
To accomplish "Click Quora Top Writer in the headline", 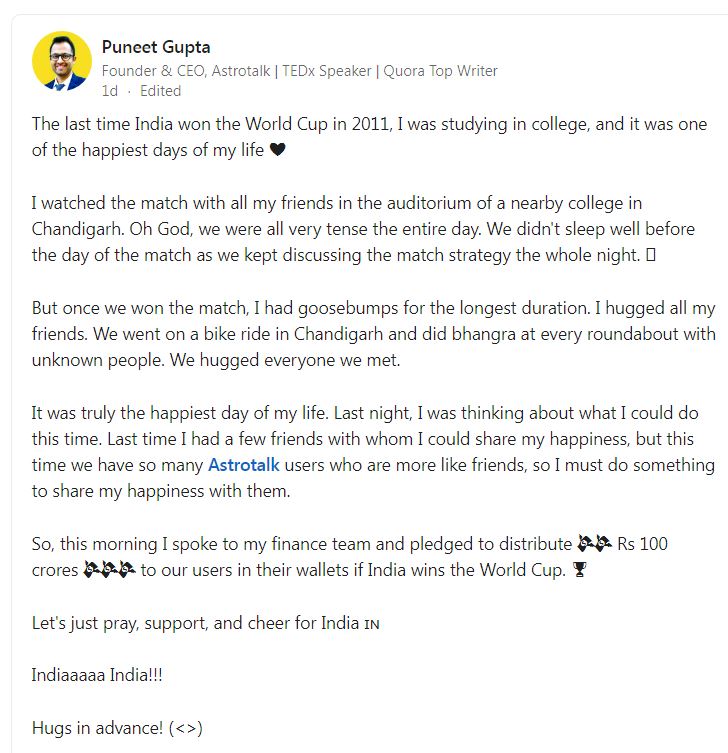I will pos(440,71).
